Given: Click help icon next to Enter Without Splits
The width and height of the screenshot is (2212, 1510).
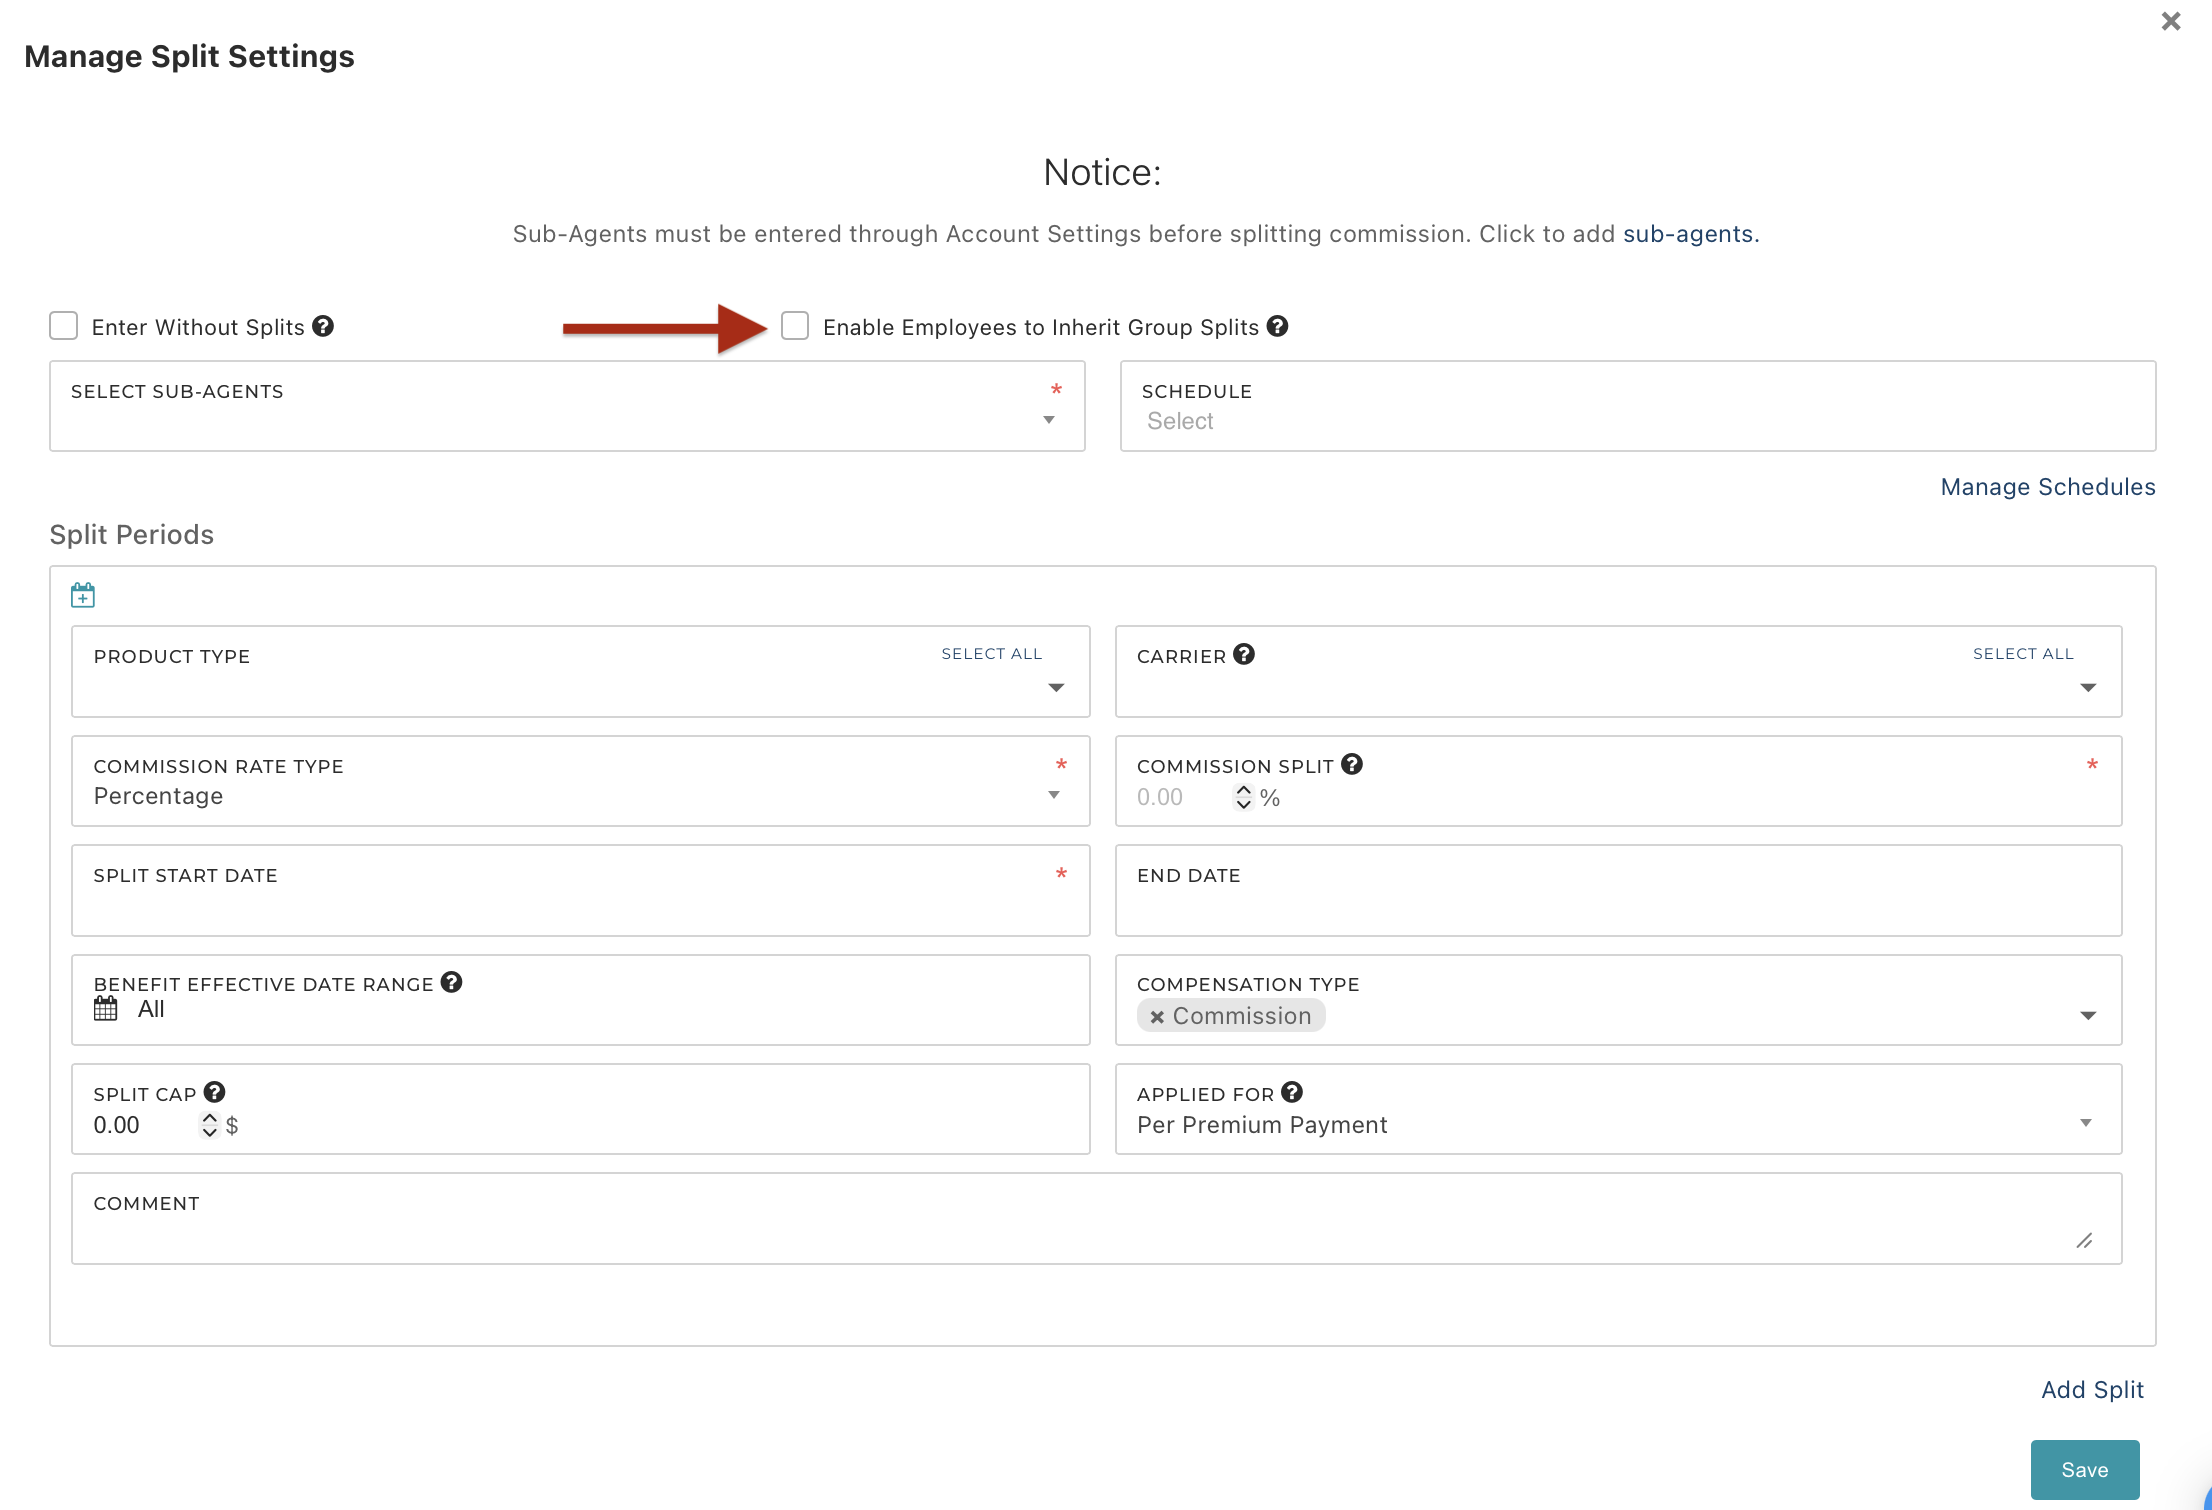Looking at the screenshot, I should 323,326.
